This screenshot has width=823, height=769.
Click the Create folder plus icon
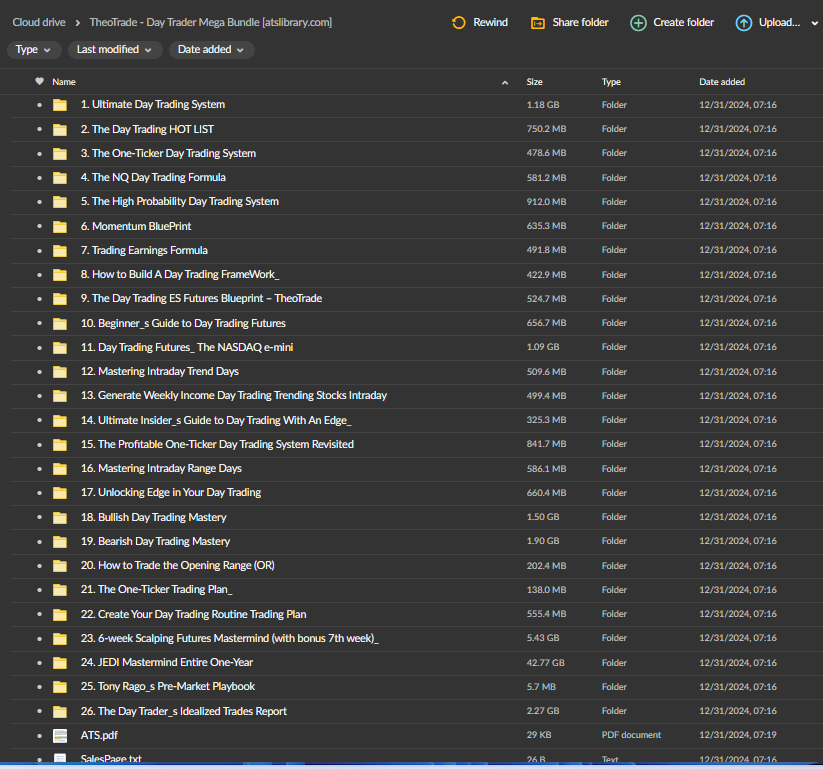click(637, 22)
